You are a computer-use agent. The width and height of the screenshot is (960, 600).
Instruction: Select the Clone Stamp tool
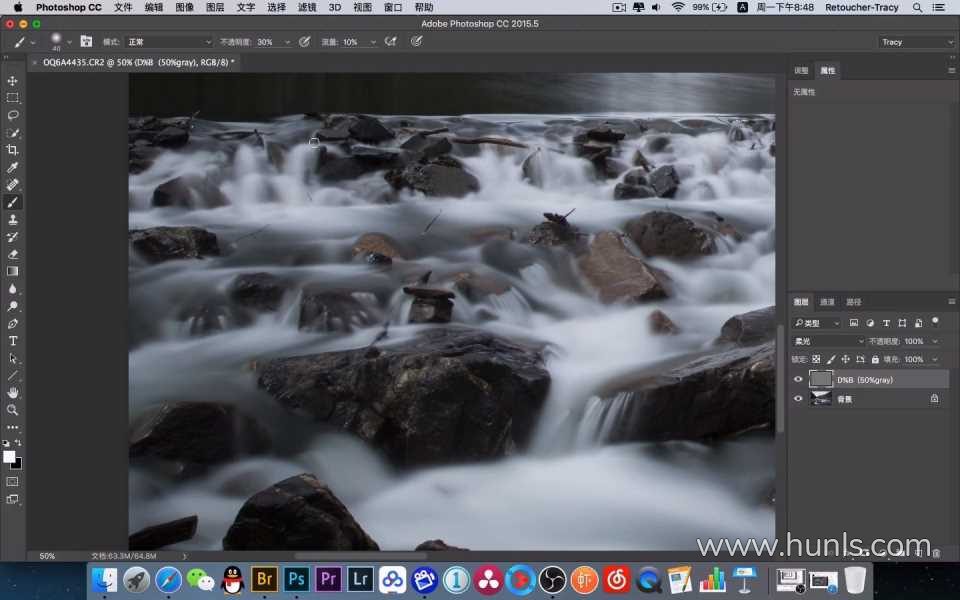[x=12, y=220]
